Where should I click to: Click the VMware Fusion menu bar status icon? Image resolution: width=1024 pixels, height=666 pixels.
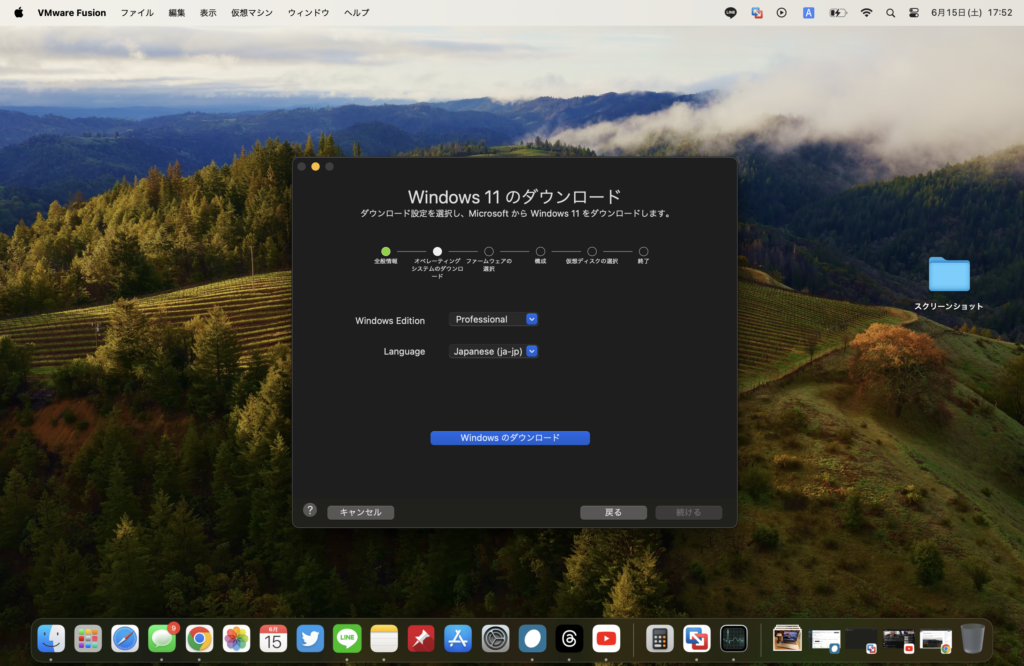(756, 13)
